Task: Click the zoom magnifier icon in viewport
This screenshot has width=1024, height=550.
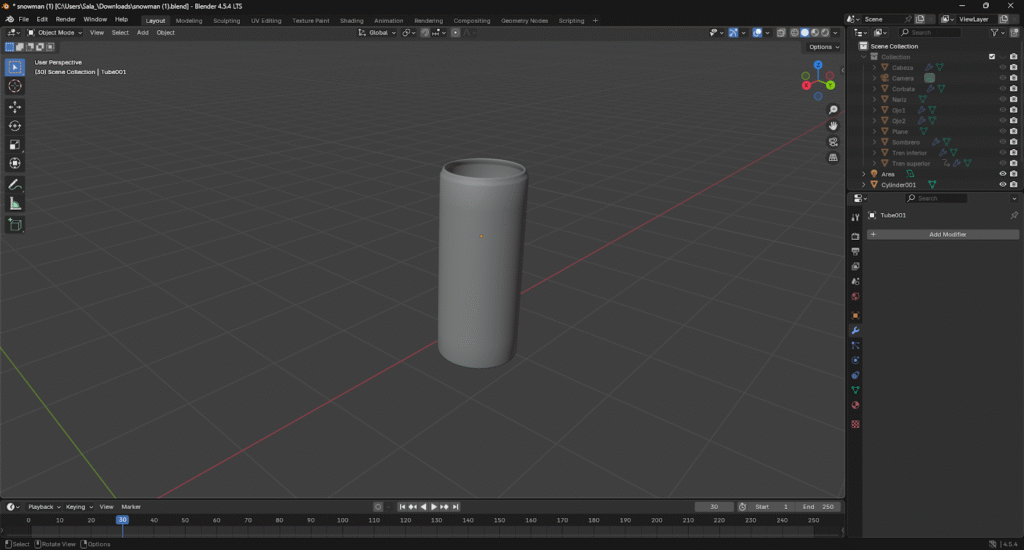Action: pyautogui.click(x=833, y=110)
